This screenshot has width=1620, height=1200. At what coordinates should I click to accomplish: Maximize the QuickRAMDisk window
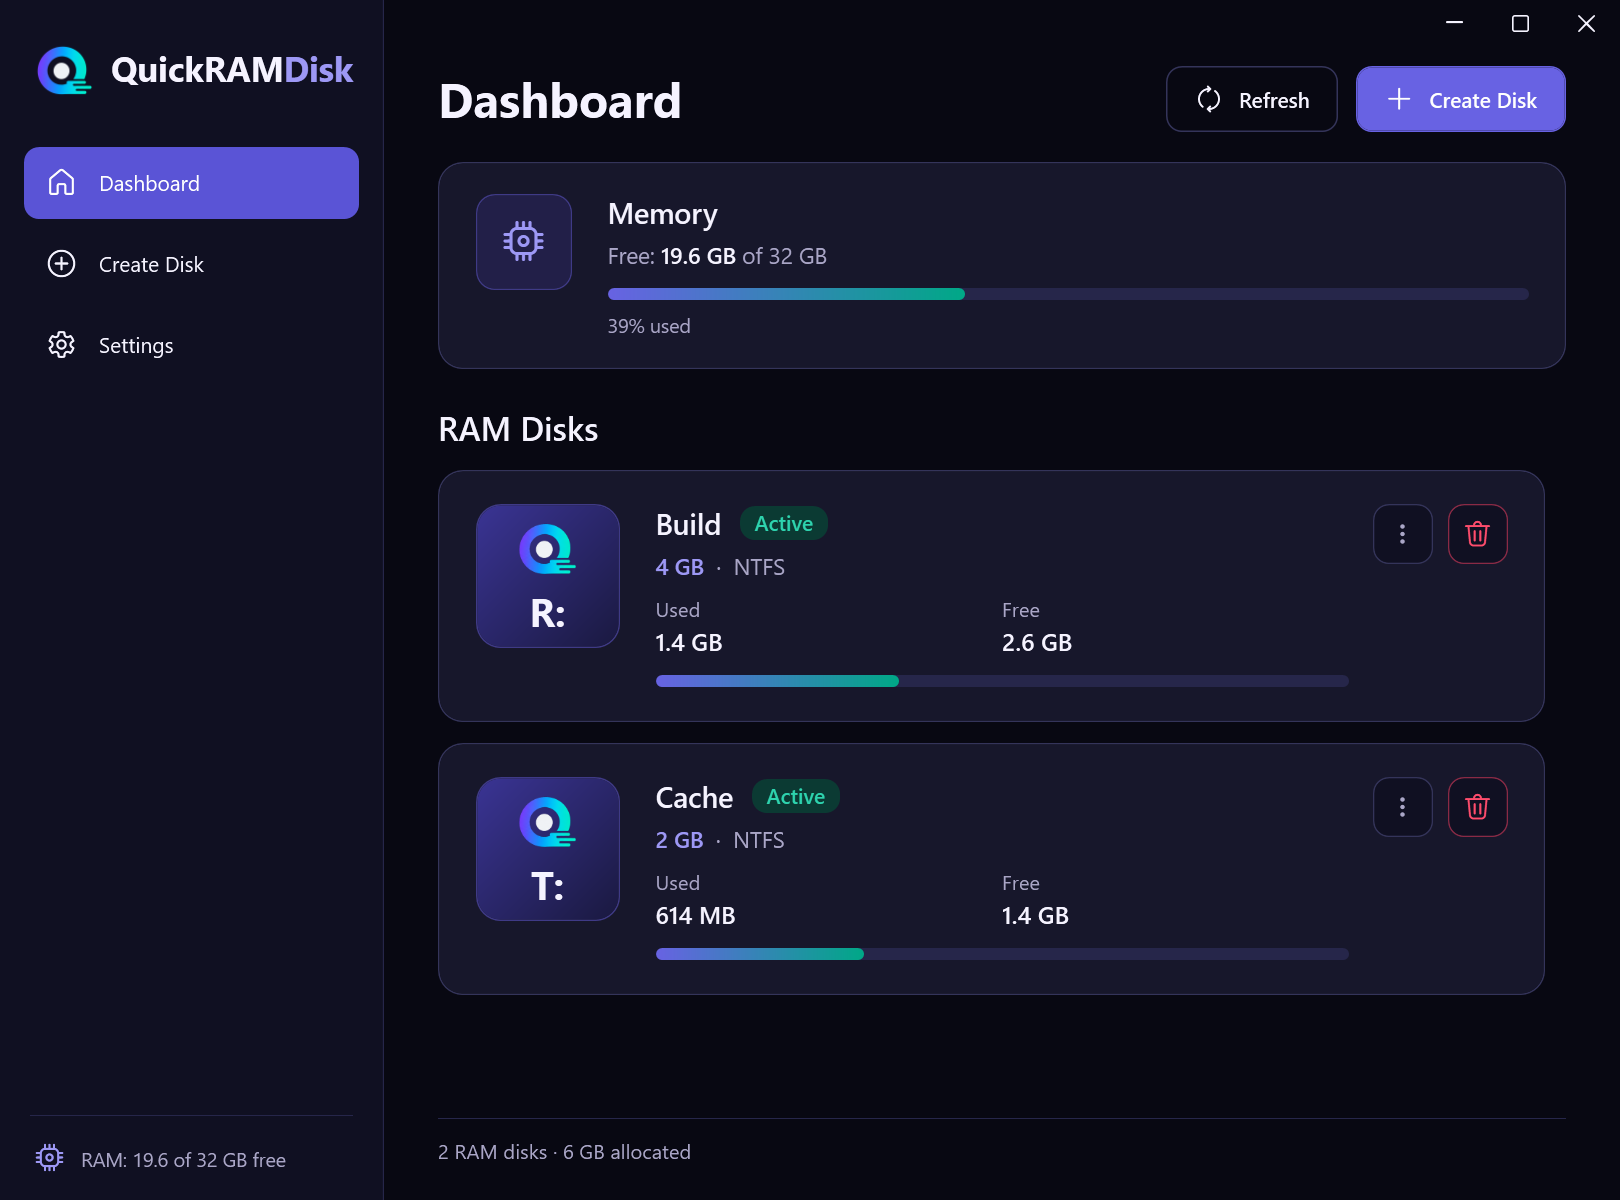point(1520,23)
